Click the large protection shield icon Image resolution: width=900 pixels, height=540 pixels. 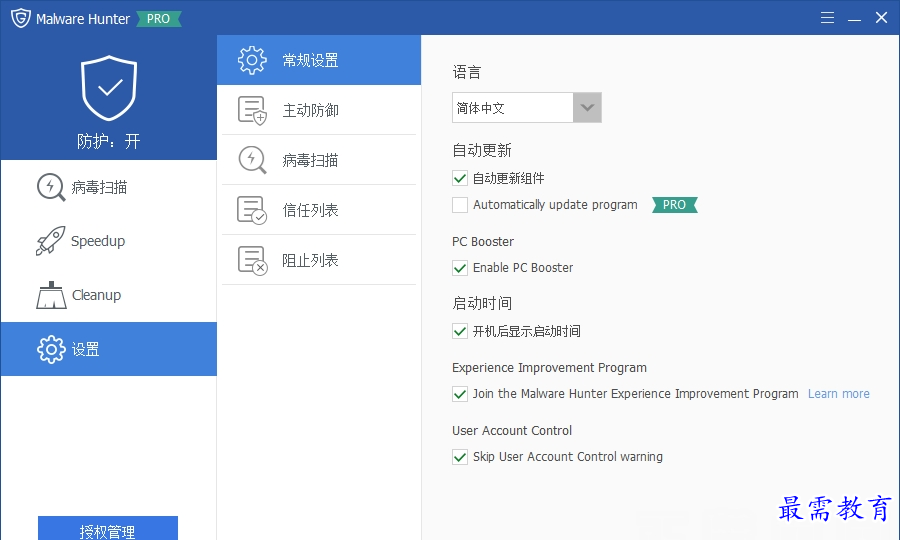click(x=109, y=88)
